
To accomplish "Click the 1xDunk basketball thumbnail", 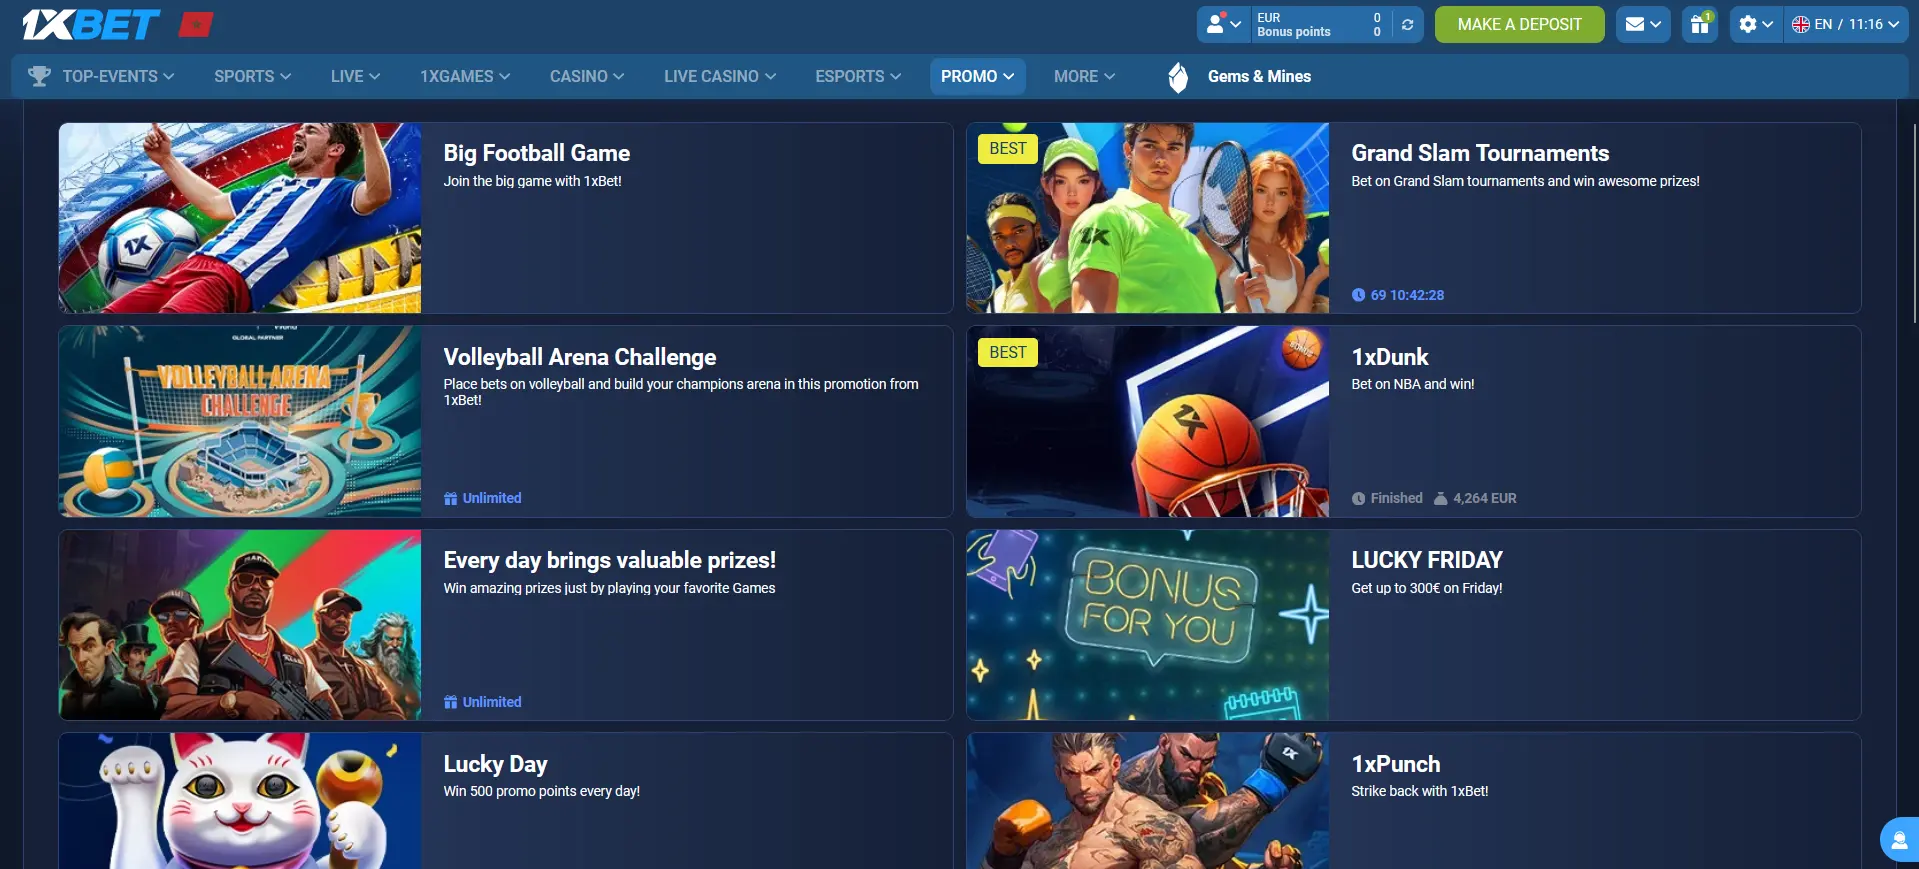I will coord(1148,421).
